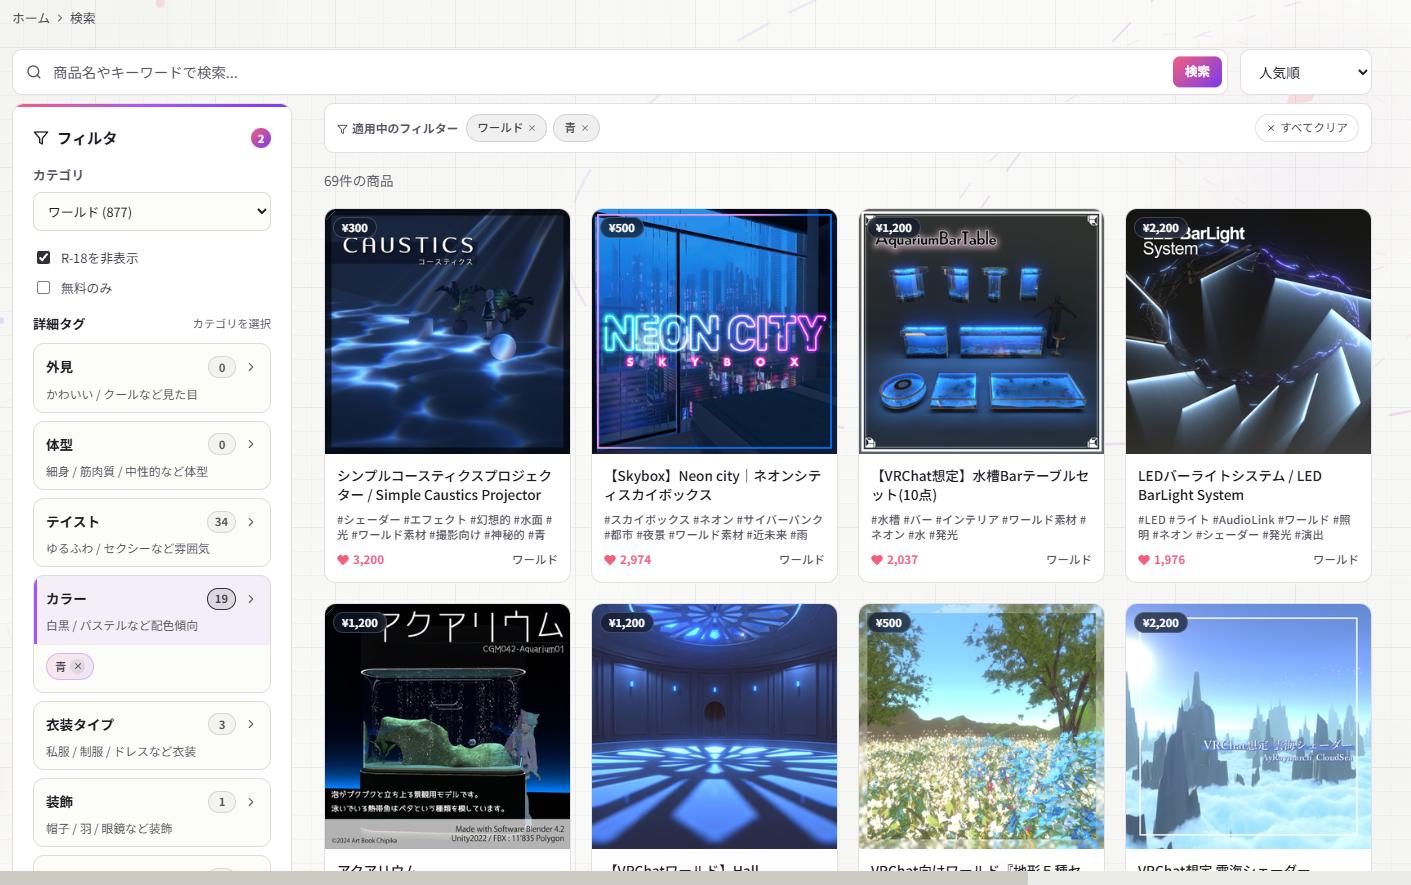Screen dimensions: 1411x885
Task: Click すべてクリア to clear filters
Action: click(1306, 128)
